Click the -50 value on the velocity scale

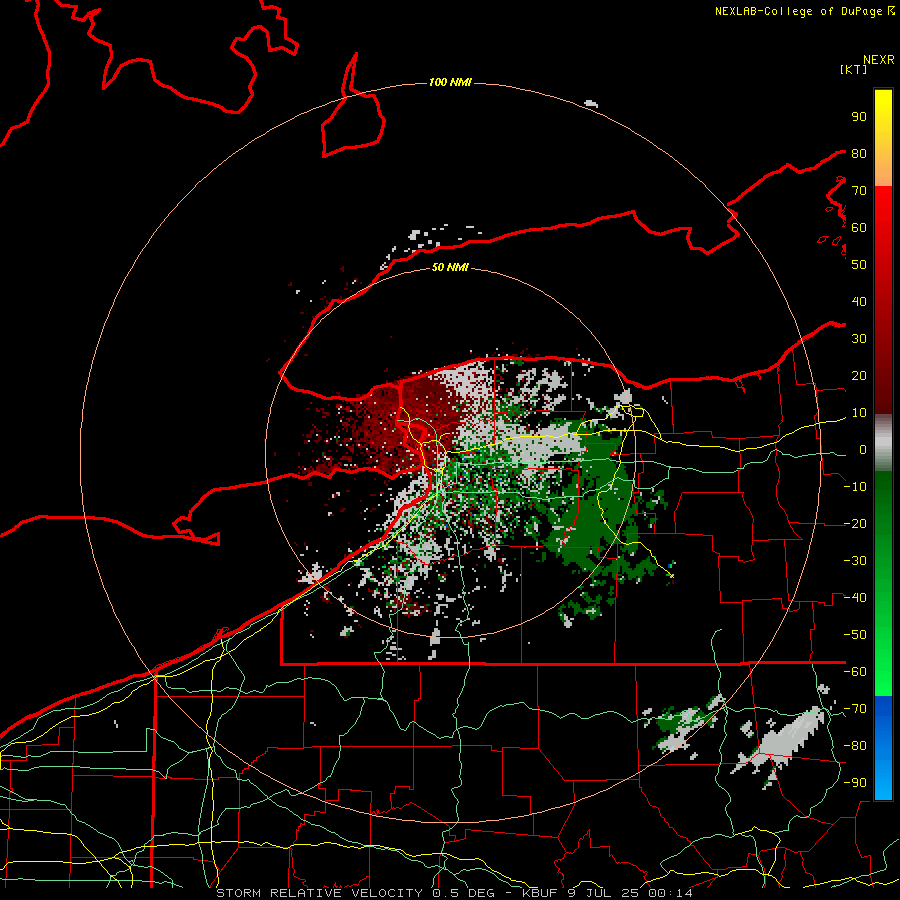855,635
